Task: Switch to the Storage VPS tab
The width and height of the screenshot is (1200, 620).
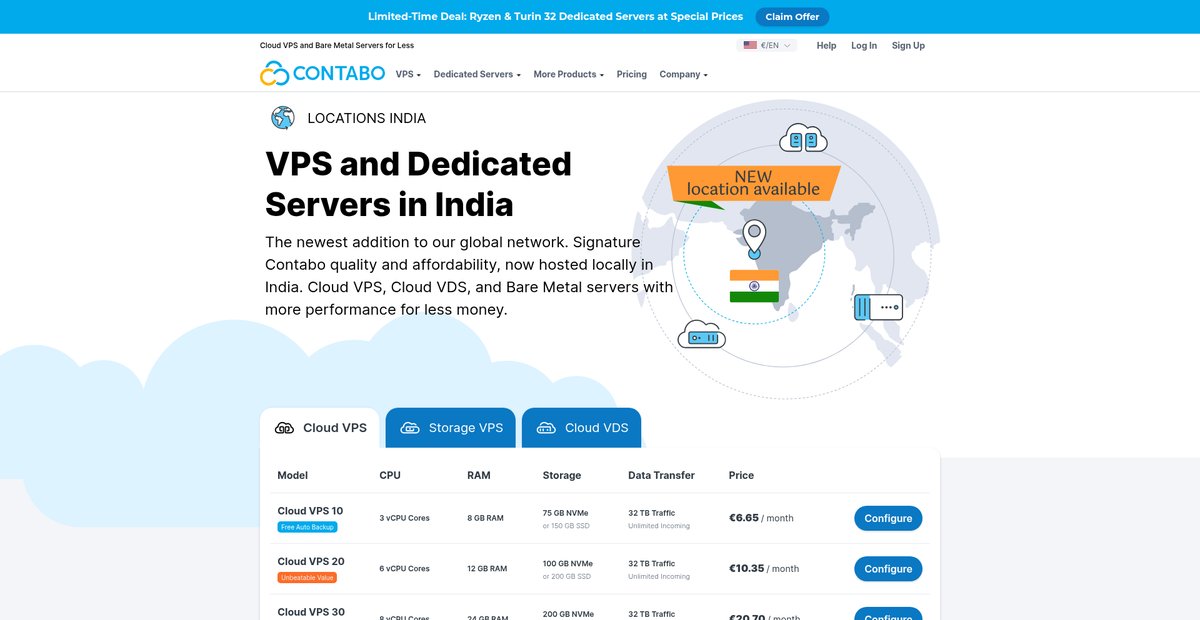Action: pos(451,428)
